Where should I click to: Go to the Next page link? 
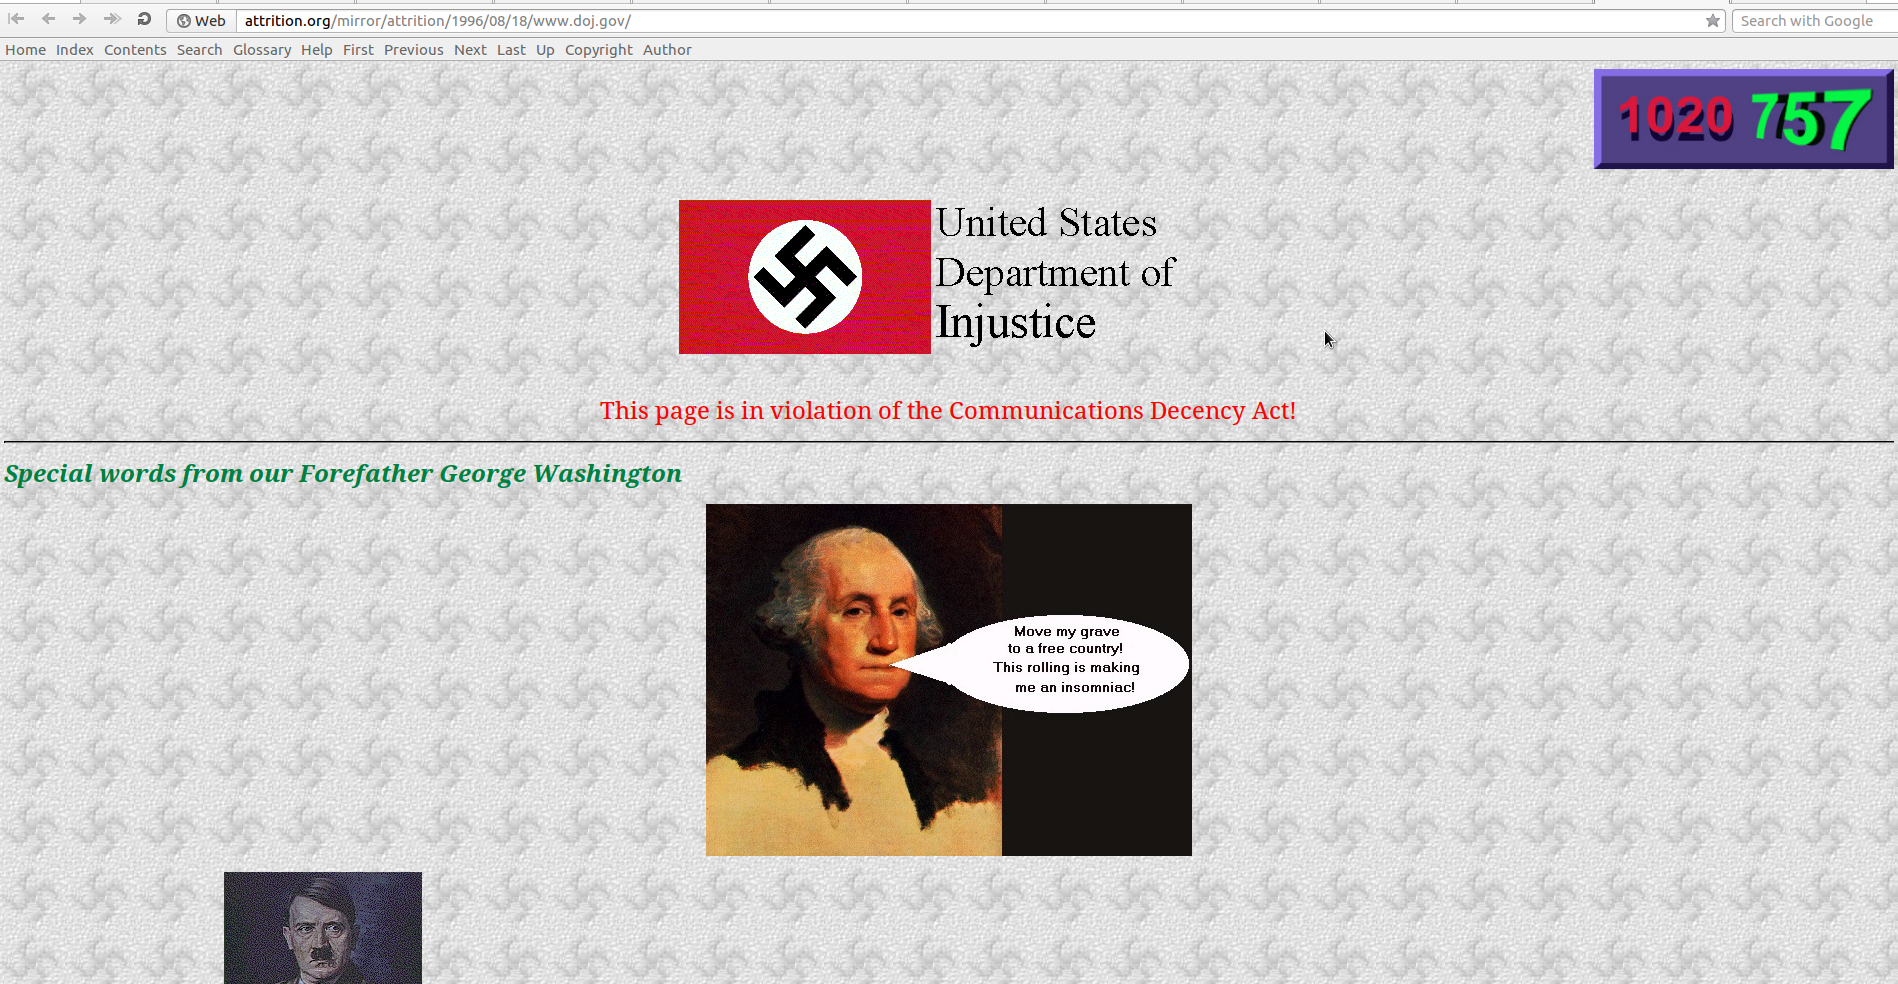470,50
